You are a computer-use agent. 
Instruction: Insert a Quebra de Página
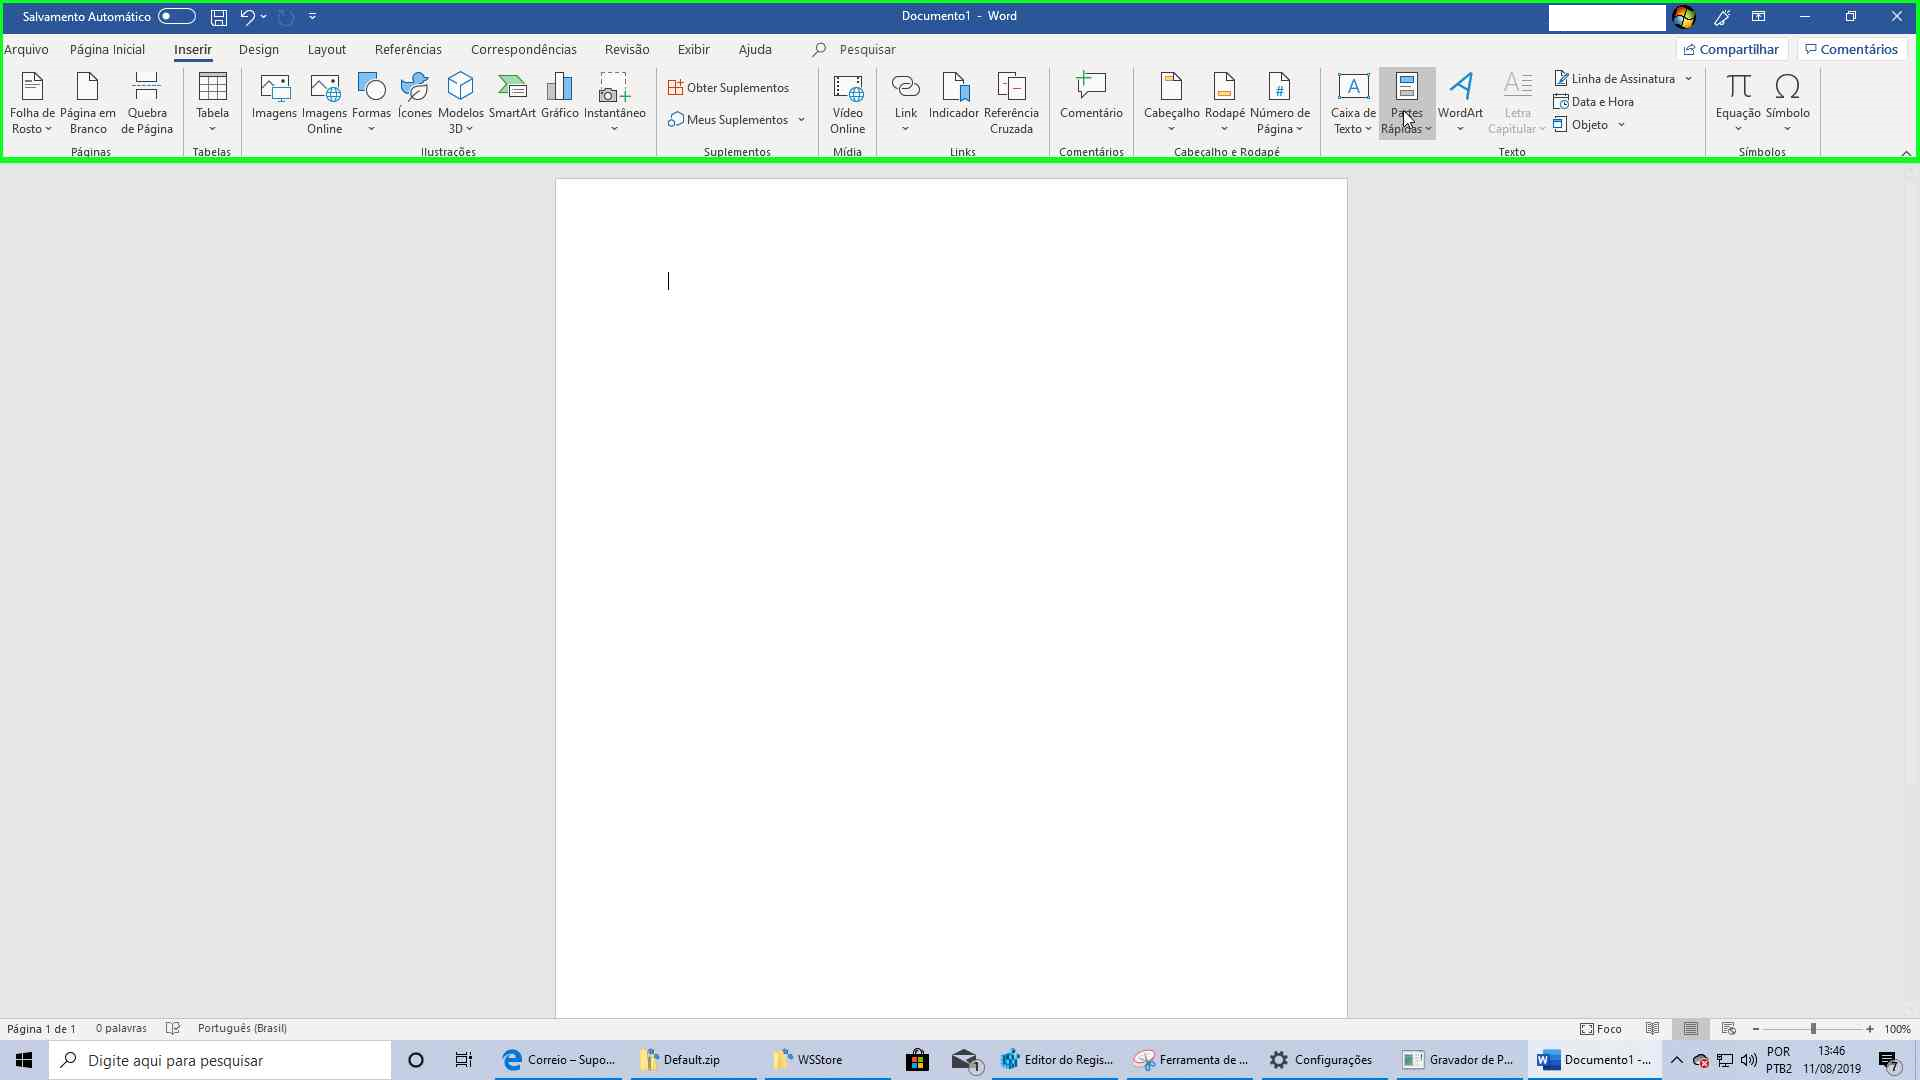pos(147,103)
